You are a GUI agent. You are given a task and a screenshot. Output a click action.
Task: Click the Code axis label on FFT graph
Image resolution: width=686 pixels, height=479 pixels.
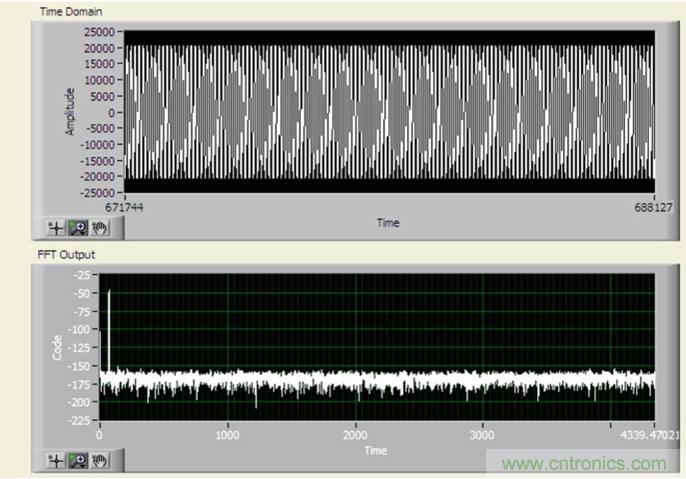(x=58, y=347)
